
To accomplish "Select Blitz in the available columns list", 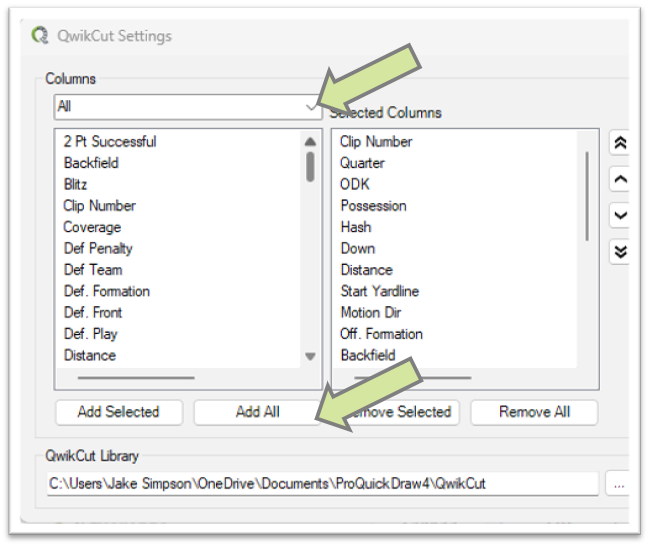I will pyautogui.click(x=76, y=185).
